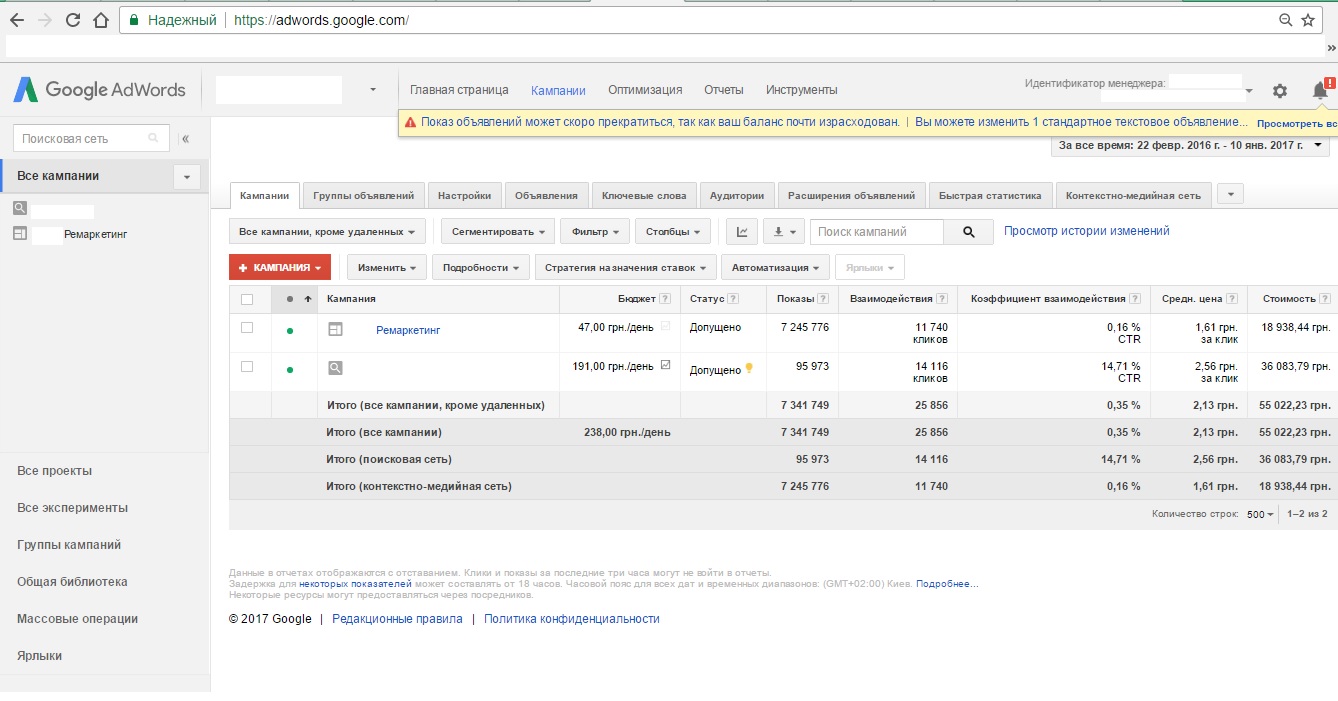Open Оптимизация in top menu
Viewport: 1338px width, 701px height.
pyautogui.click(x=645, y=90)
